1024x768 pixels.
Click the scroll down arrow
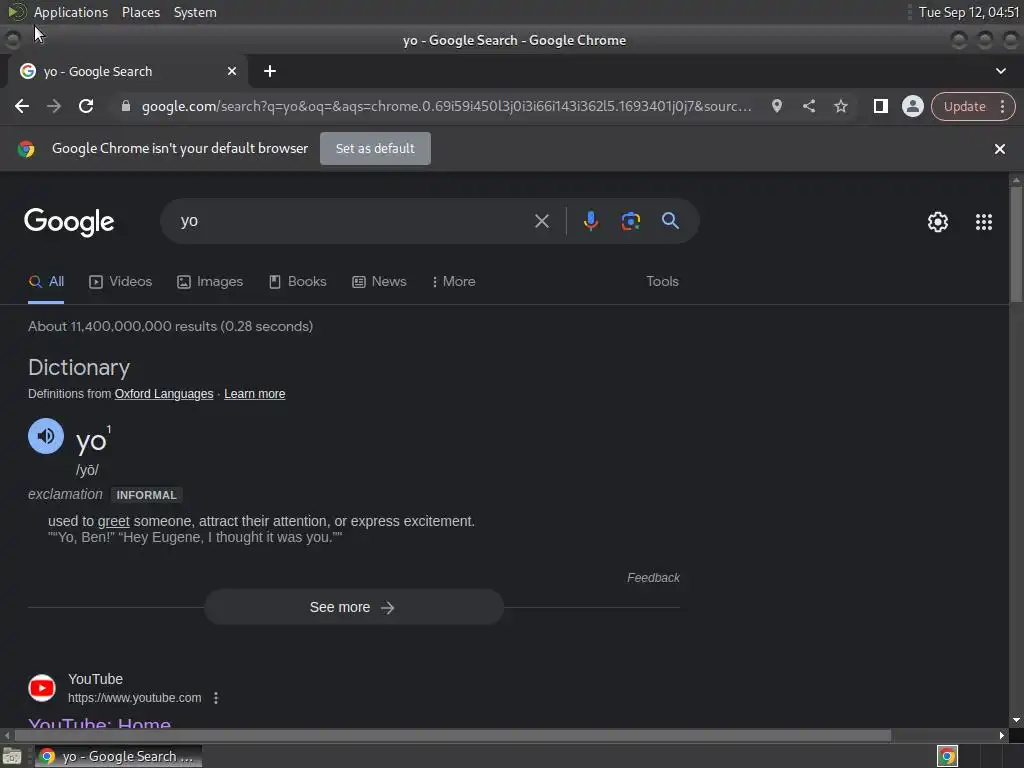[1016, 720]
